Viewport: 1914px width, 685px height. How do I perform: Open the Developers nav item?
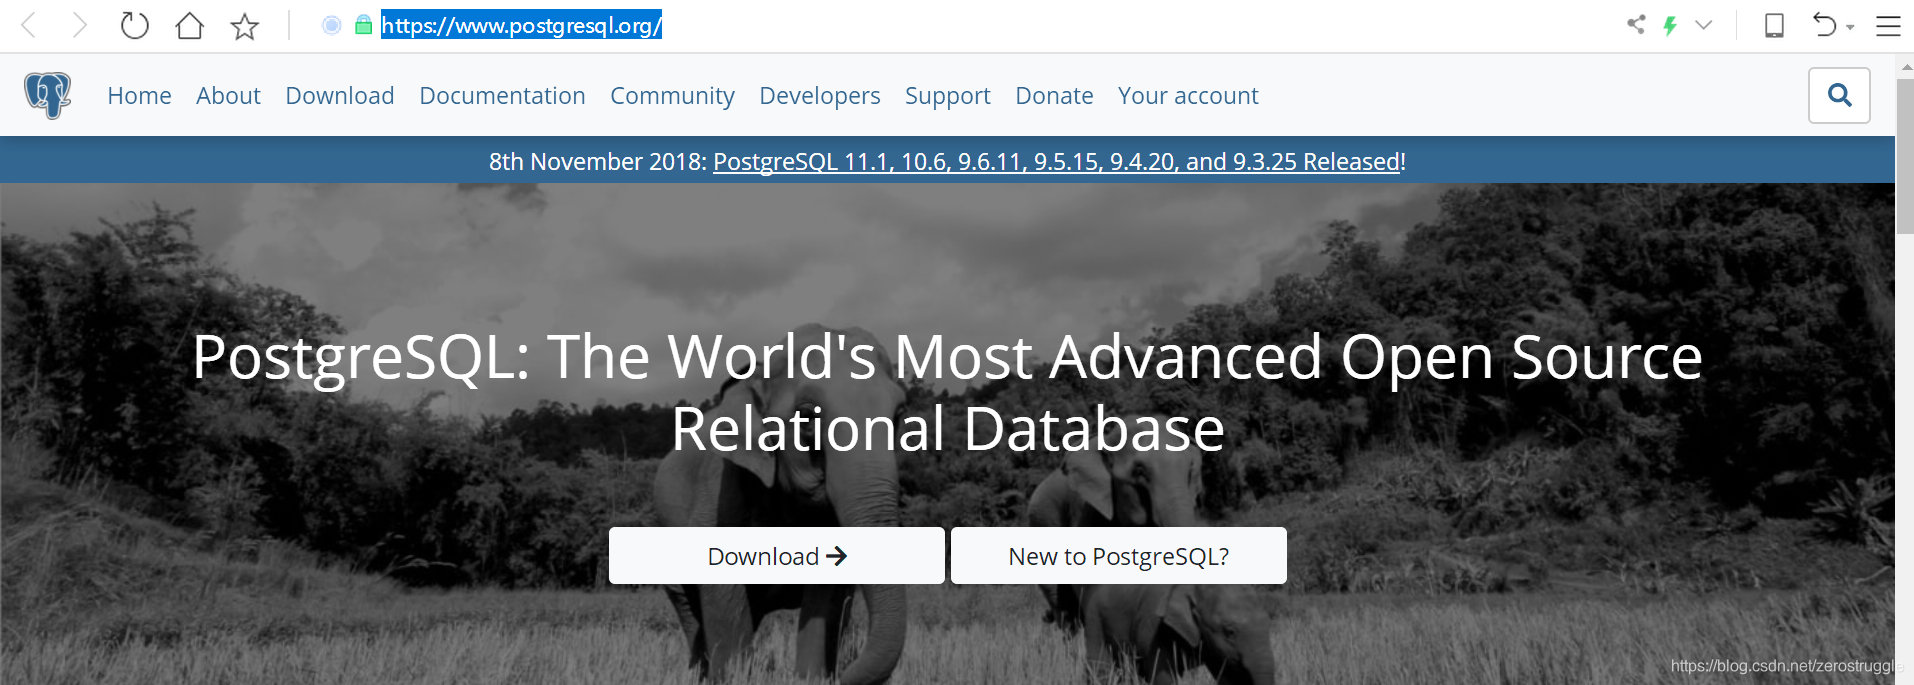pyautogui.click(x=820, y=96)
